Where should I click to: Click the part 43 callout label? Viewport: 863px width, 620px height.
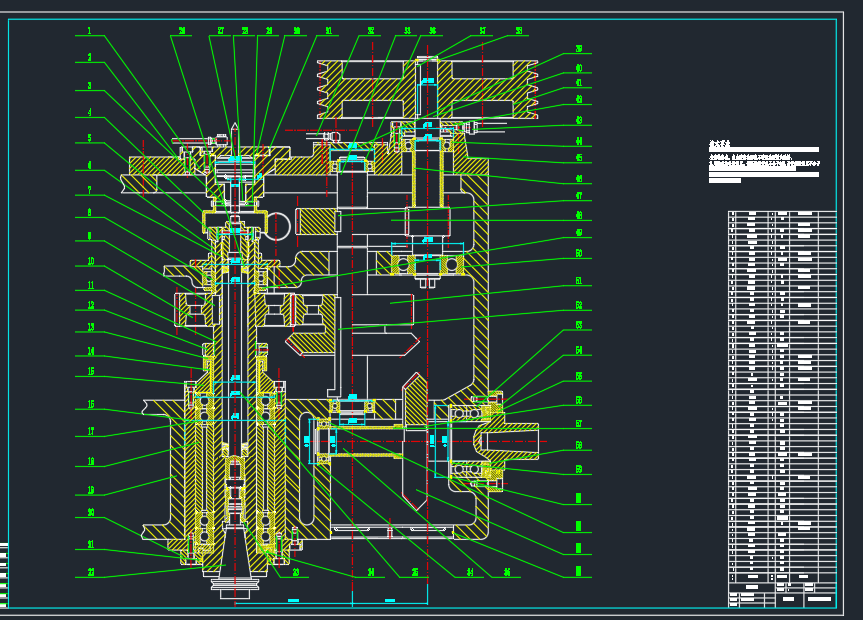pos(578,121)
